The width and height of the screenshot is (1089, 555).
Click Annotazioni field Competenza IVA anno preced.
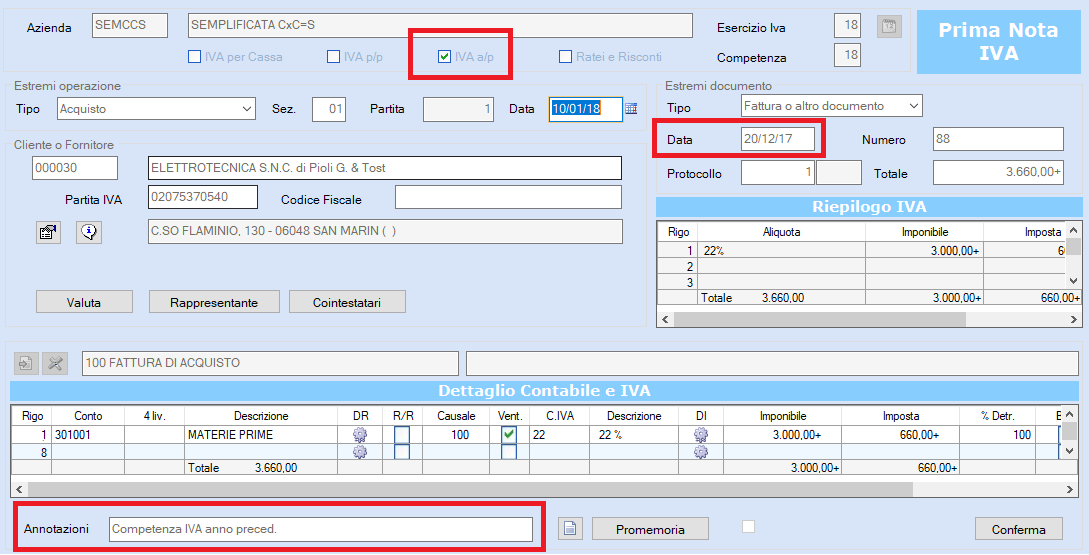(x=321, y=529)
